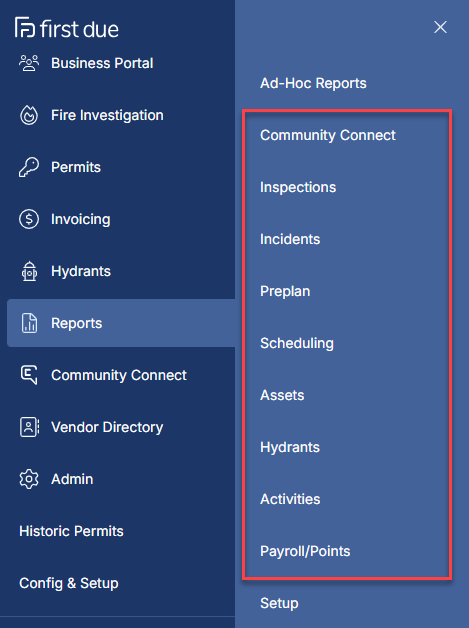This screenshot has height=628, width=469.
Task: Click the First Due logo
Action: (67, 28)
